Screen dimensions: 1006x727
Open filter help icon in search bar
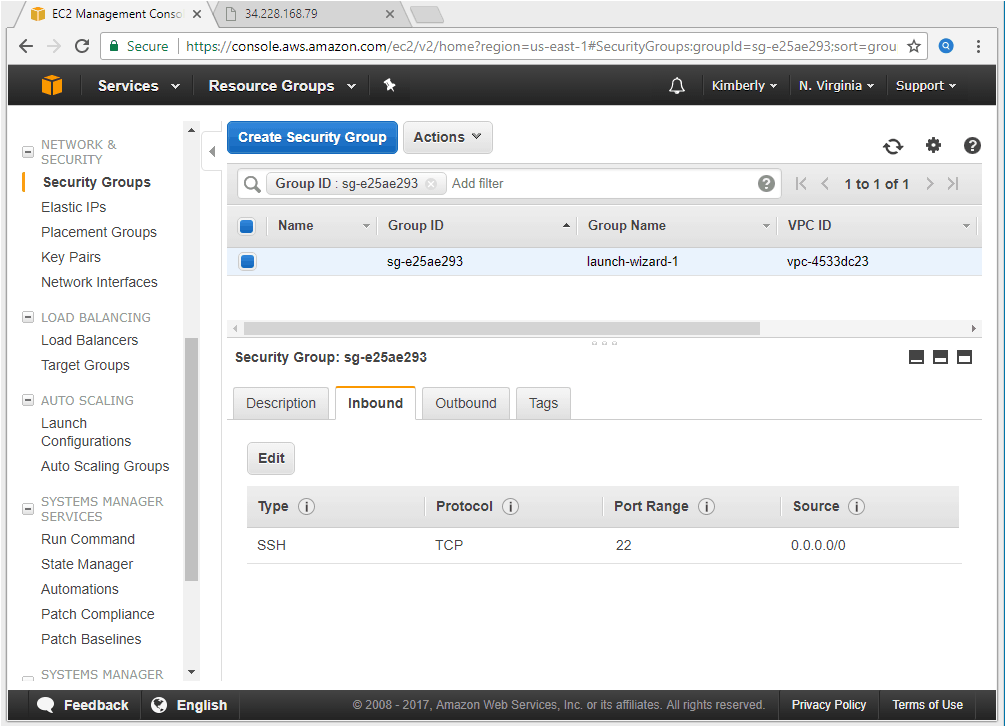tap(766, 184)
